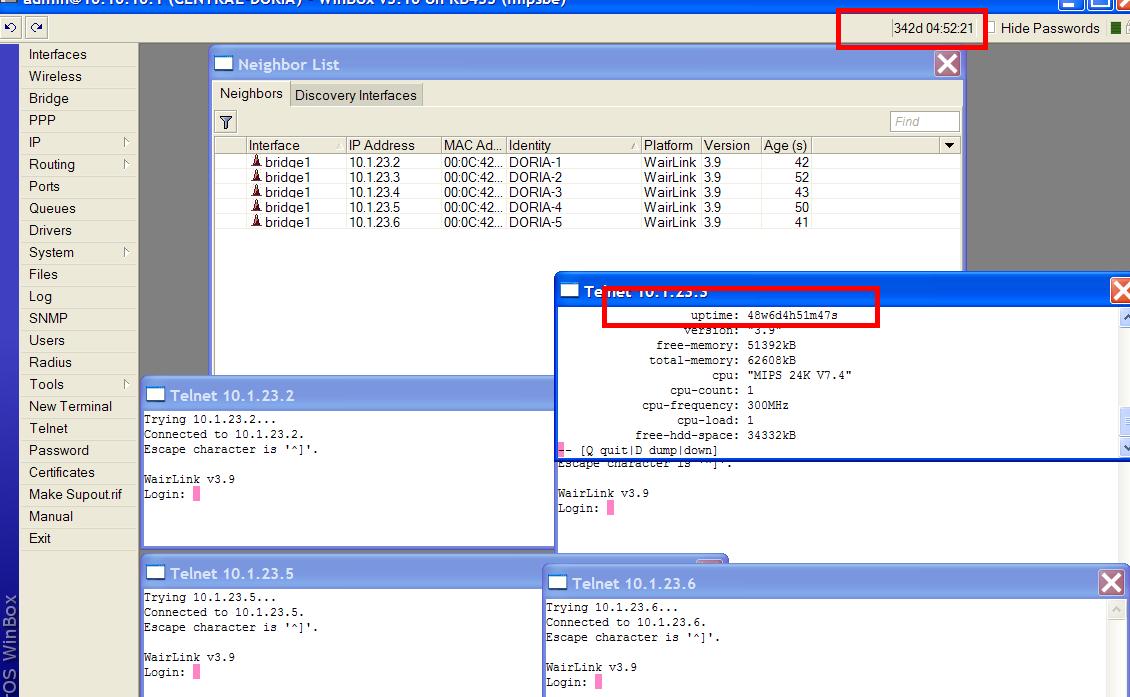
Task: Switch to the Discovery Interfaces tab
Action: 356,95
